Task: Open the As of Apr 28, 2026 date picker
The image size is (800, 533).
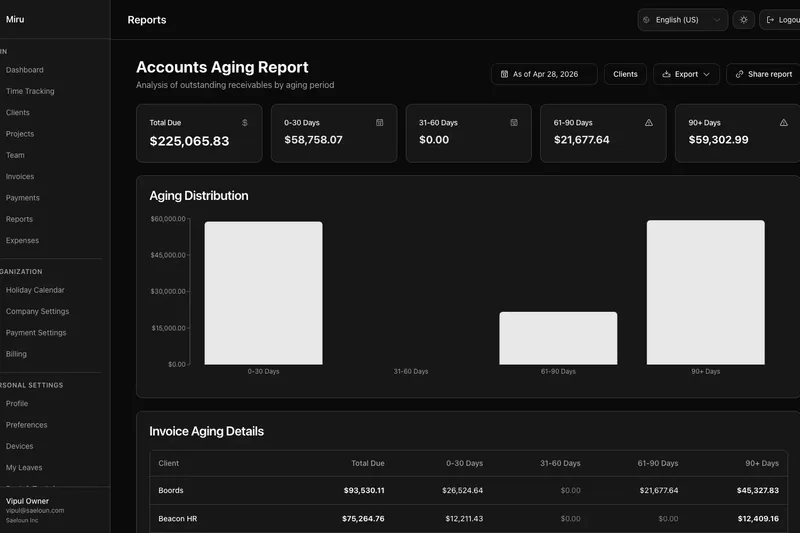Action: tap(544, 74)
